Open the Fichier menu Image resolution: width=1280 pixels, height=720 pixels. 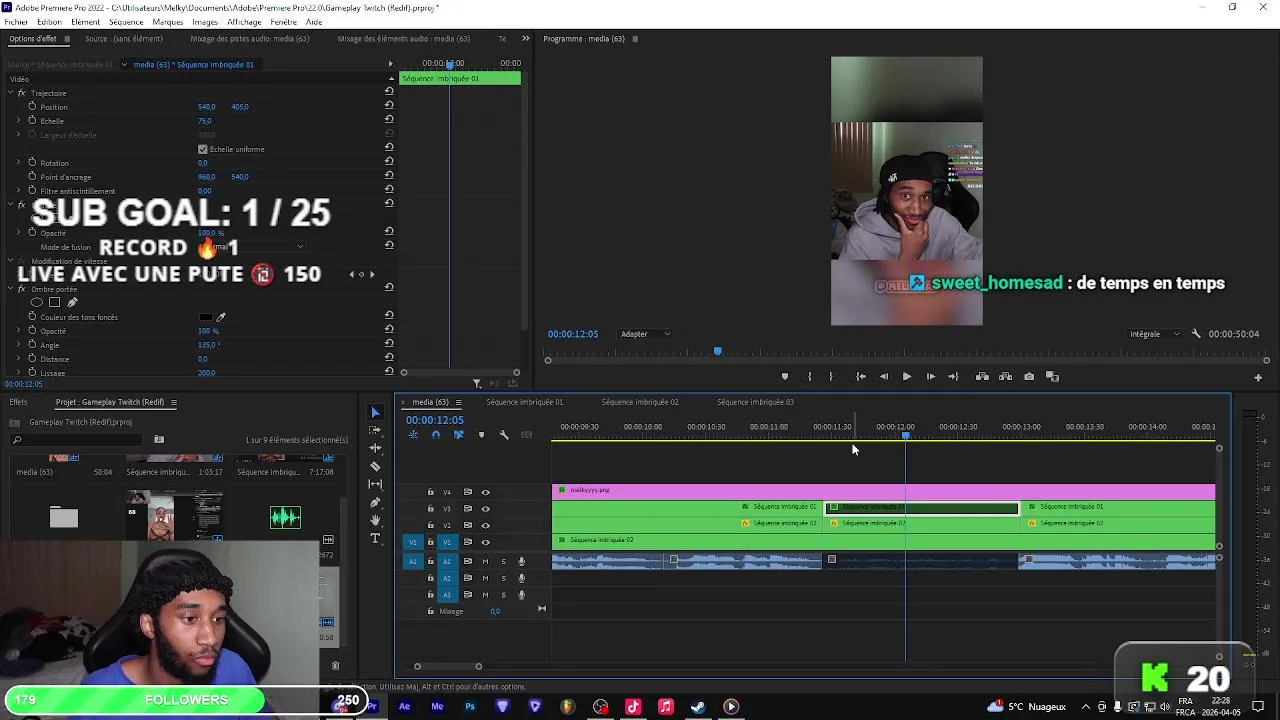coord(16,22)
